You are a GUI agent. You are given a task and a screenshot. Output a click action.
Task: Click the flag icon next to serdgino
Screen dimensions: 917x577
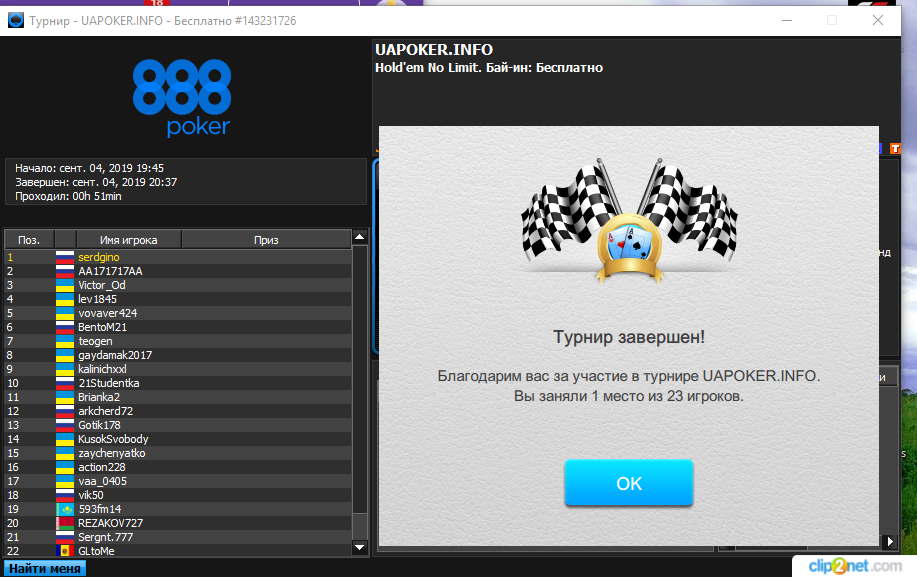65,257
